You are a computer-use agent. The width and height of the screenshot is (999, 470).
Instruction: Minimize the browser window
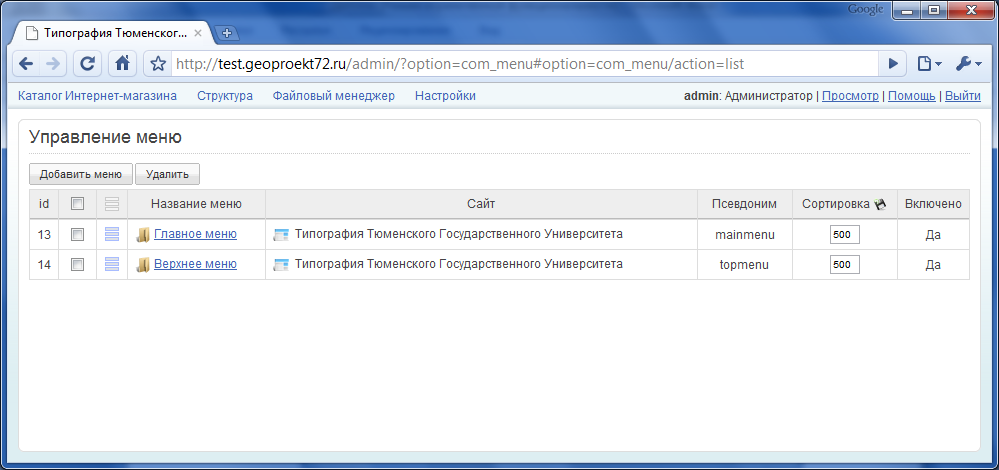tap(907, 11)
